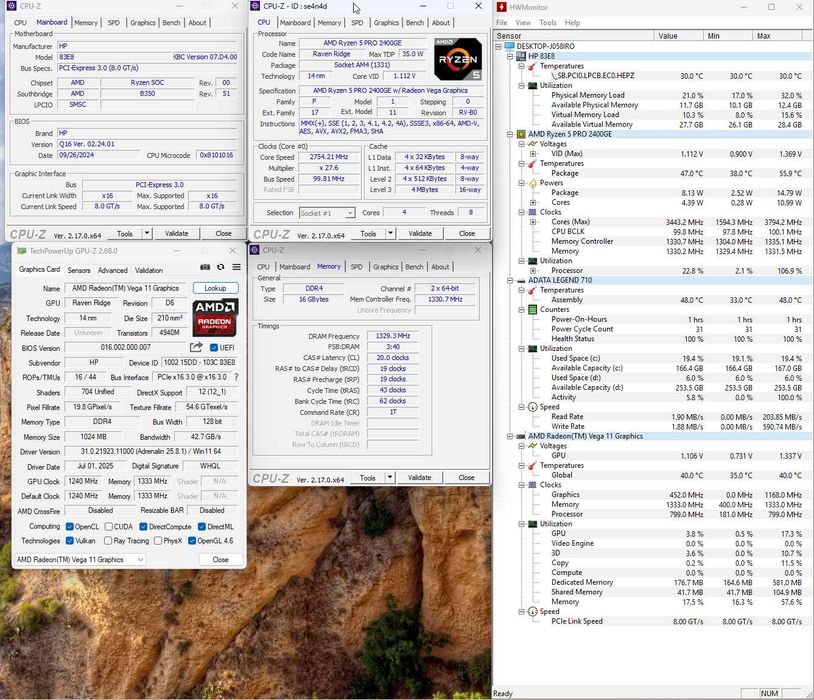Click Close button in CPU-Z Memory window

tap(466, 477)
